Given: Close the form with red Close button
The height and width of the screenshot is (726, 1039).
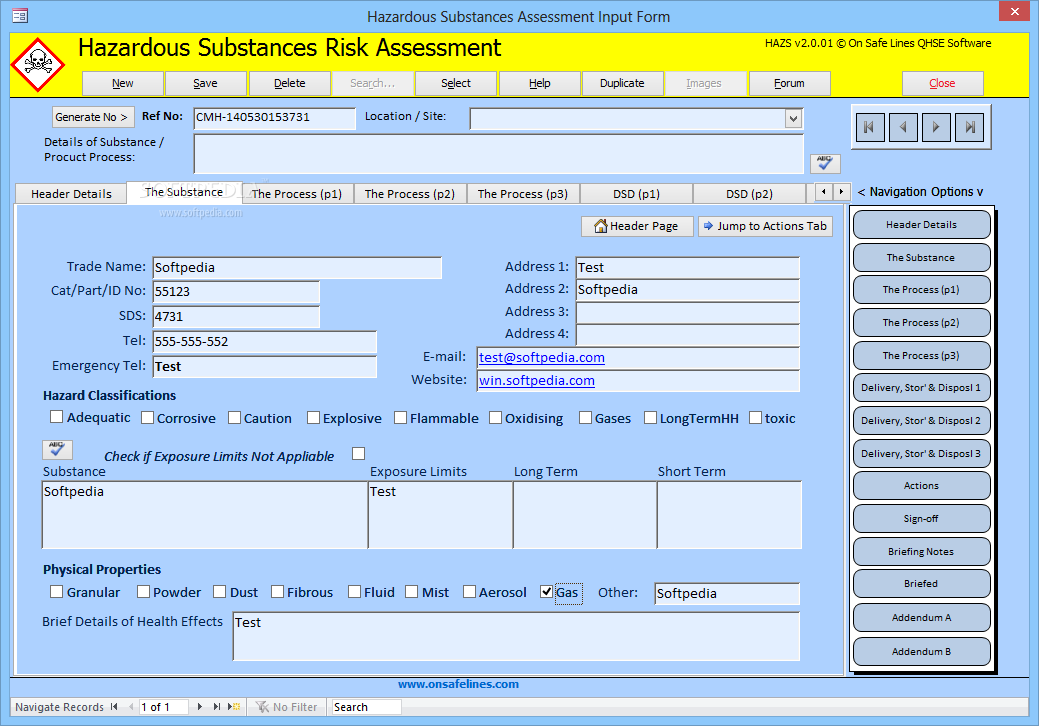Looking at the screenshot, I should [942, 83].
